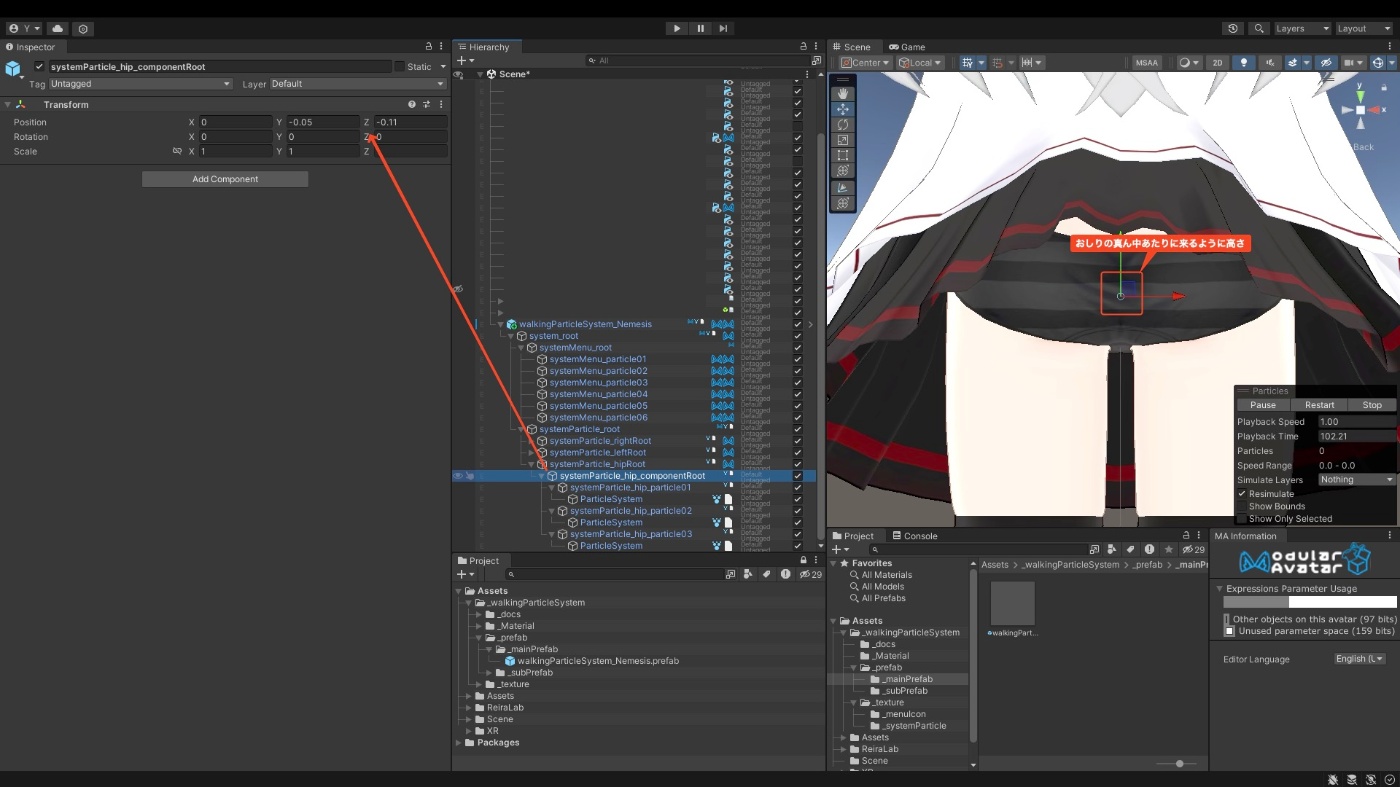Open the Layer dropdown showing Default
The height and width of the screenshot is (787, 1400).
pyautogui.click(x=357, y=84)
